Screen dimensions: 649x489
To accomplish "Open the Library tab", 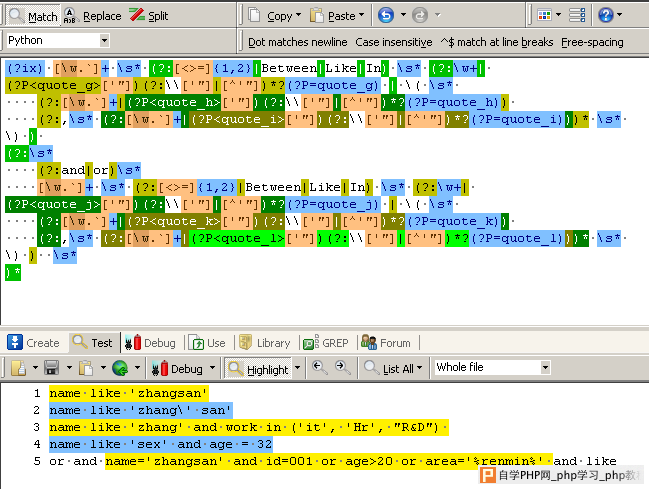I will [x=265, y=343].
